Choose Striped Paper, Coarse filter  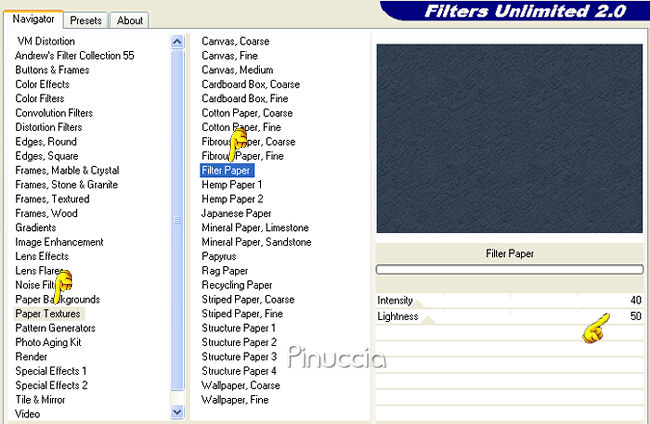[x=248, y=299]
